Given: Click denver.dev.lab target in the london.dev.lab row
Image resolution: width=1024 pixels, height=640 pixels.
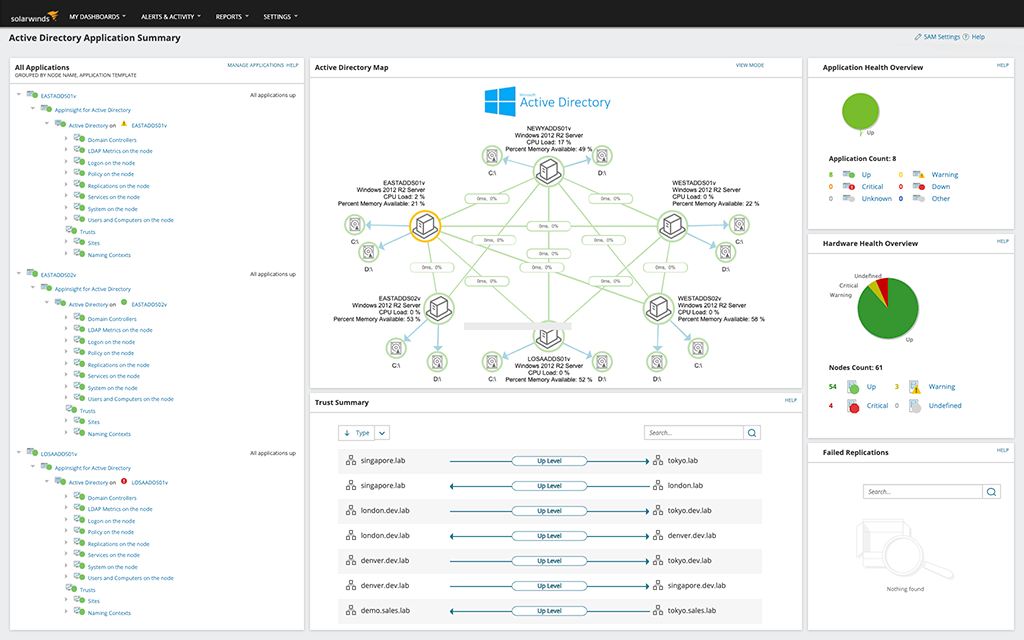Looking at the screenshot, I should (691, 536).
